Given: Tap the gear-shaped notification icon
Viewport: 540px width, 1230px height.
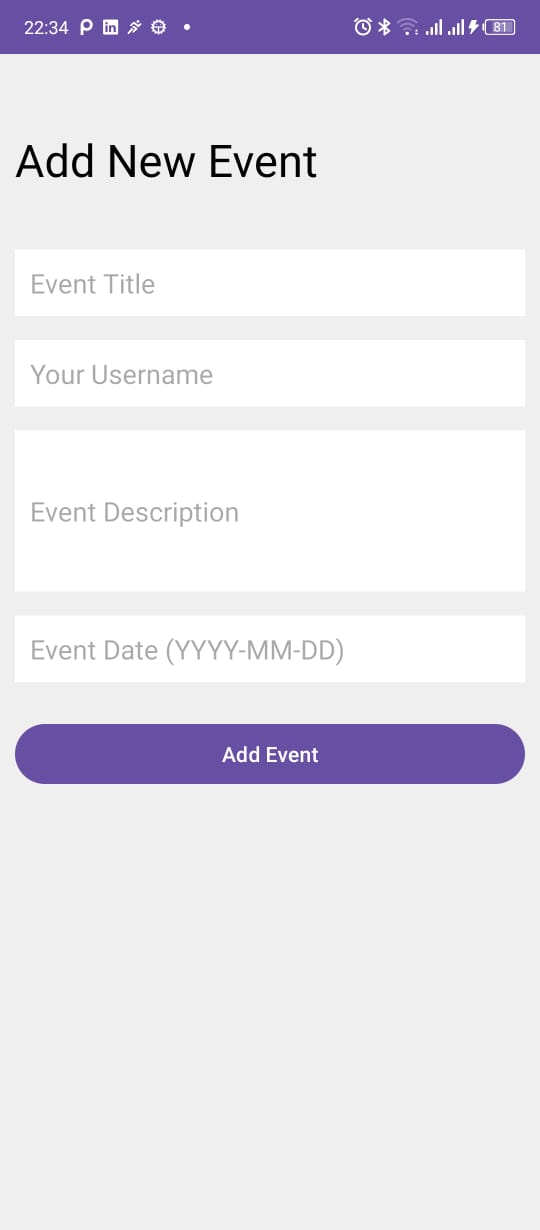Looking at the screenshot, I should click(158, 27).
